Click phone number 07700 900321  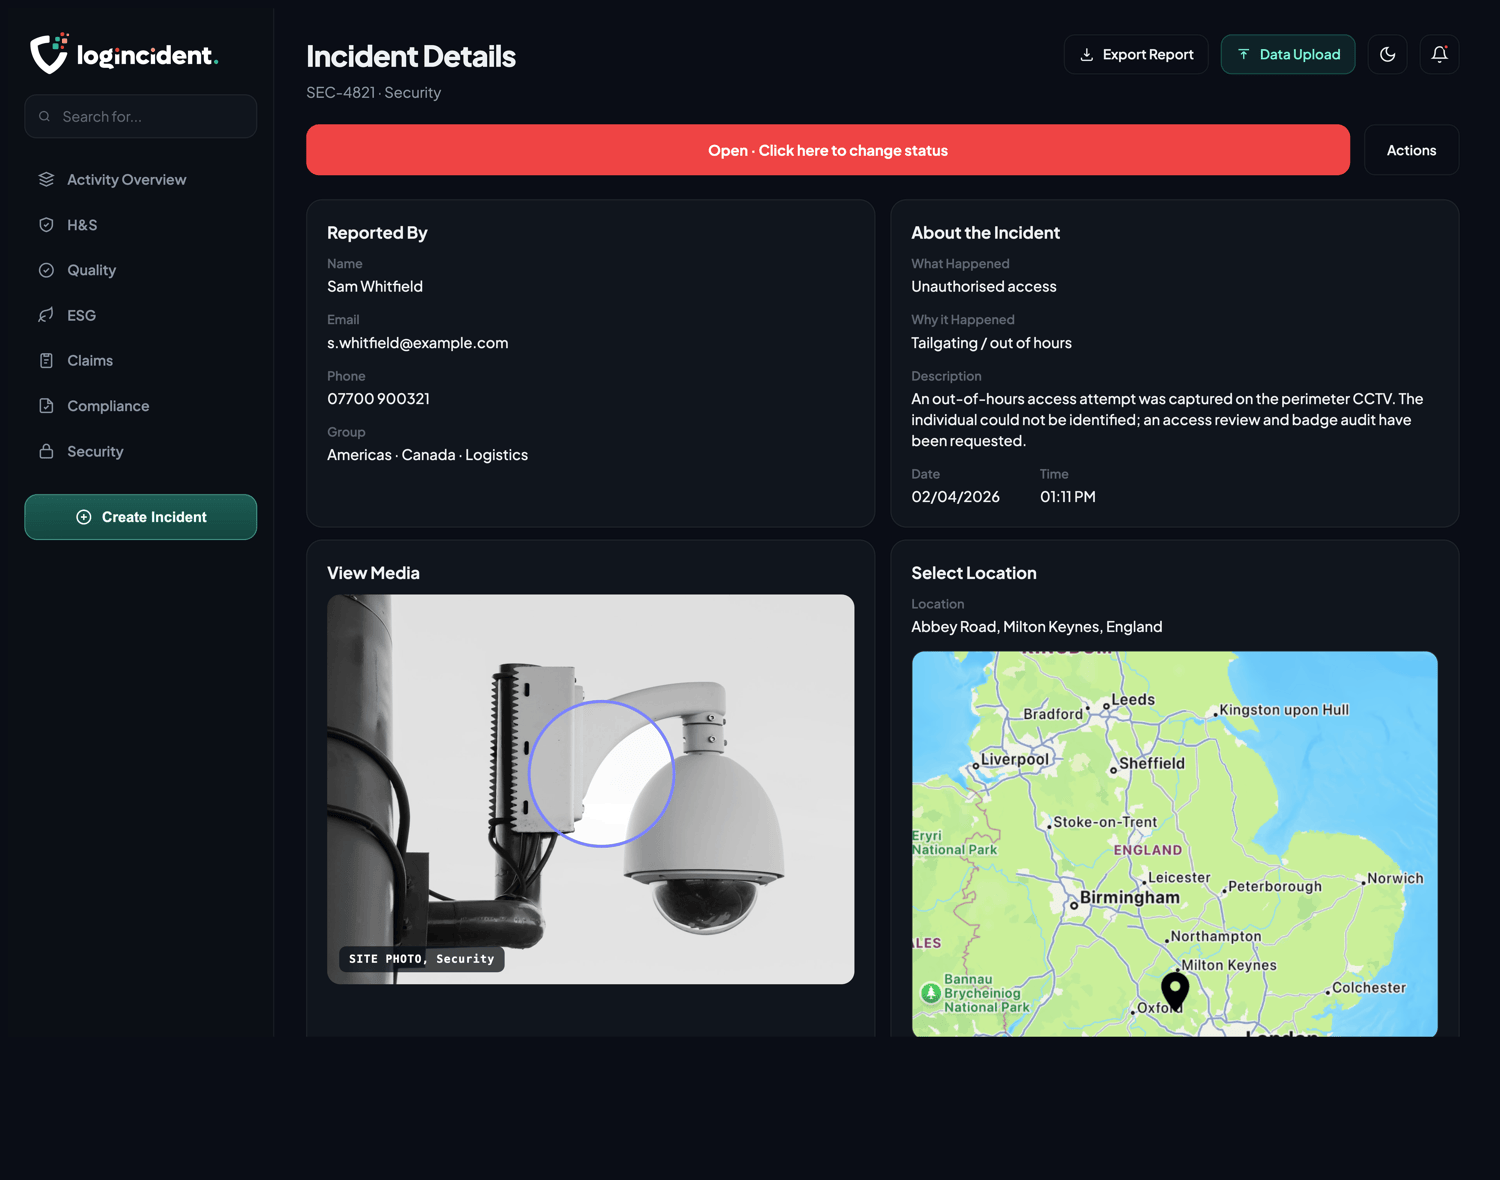[378, 399]
